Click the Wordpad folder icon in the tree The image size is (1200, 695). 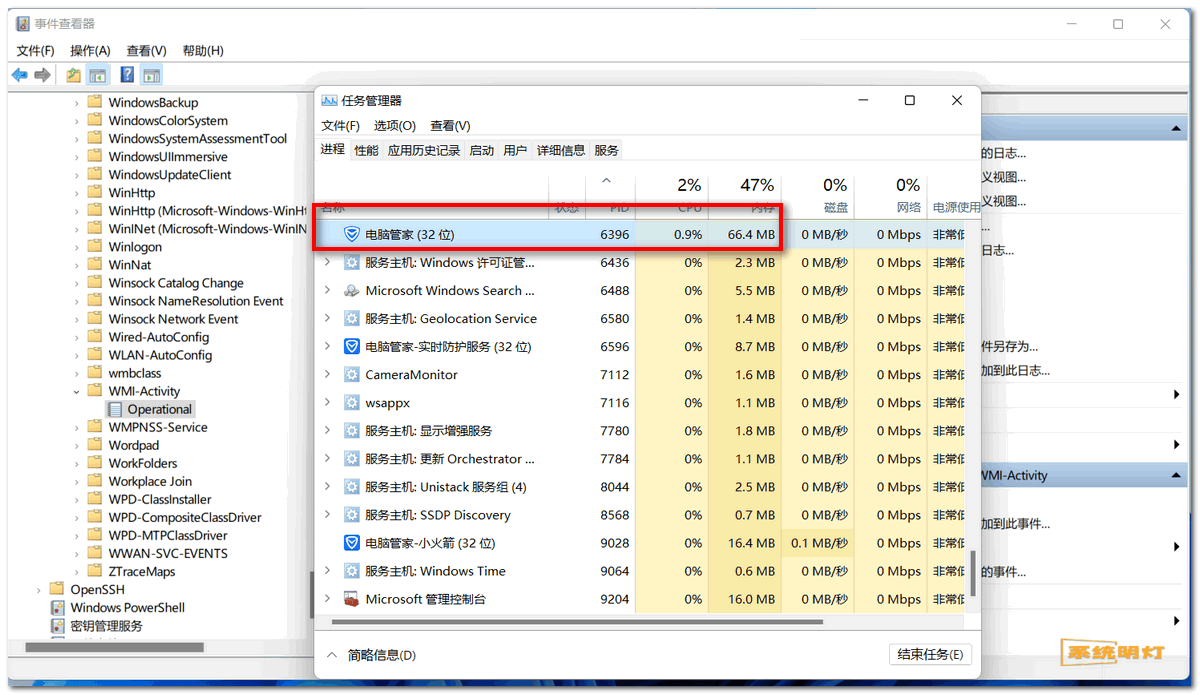(x=94, y=445)
